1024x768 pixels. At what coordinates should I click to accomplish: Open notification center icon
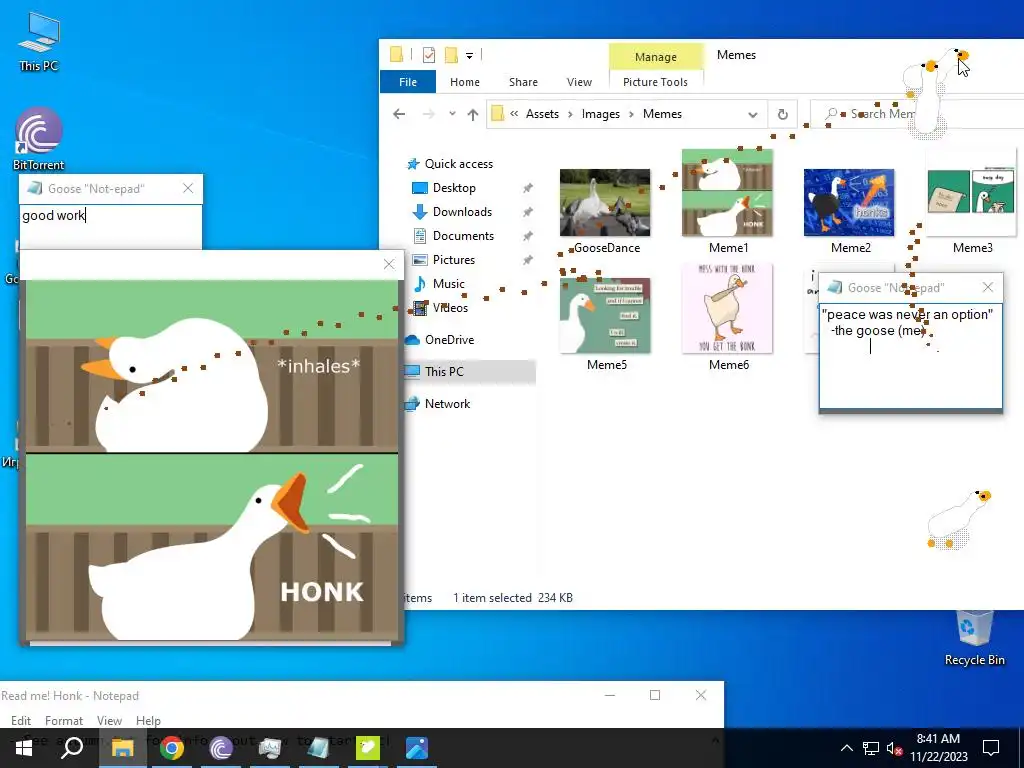coord(991,748)
